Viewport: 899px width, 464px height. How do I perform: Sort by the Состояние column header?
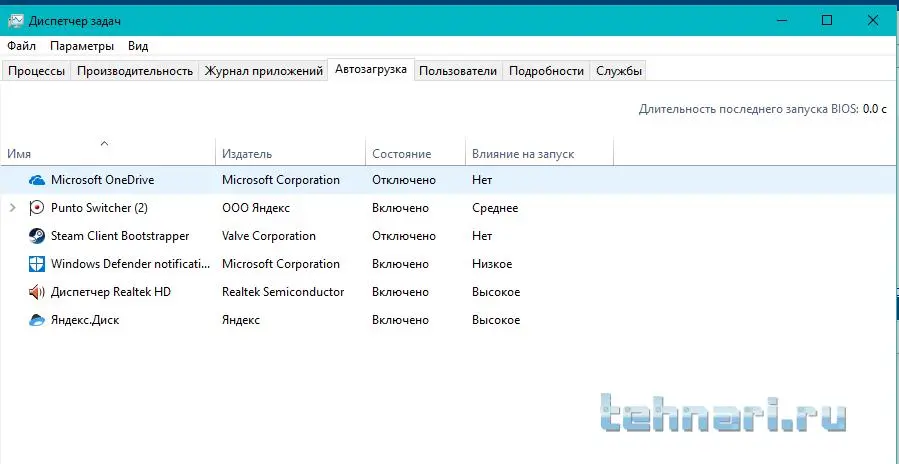click(415, 151)
